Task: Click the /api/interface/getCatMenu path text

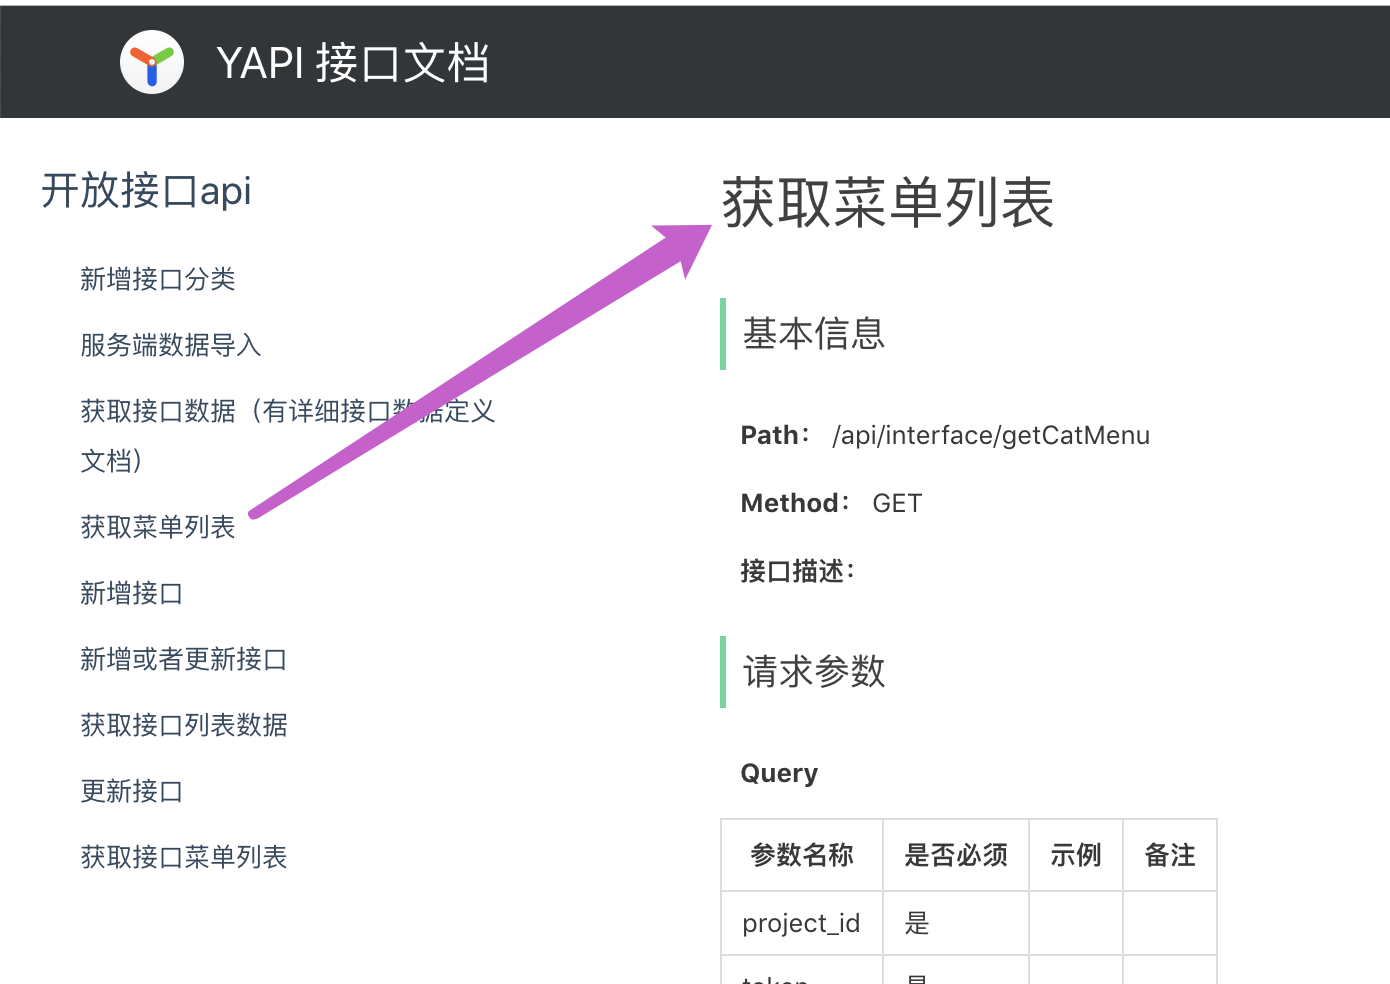Action: click(x=991, y=435)
